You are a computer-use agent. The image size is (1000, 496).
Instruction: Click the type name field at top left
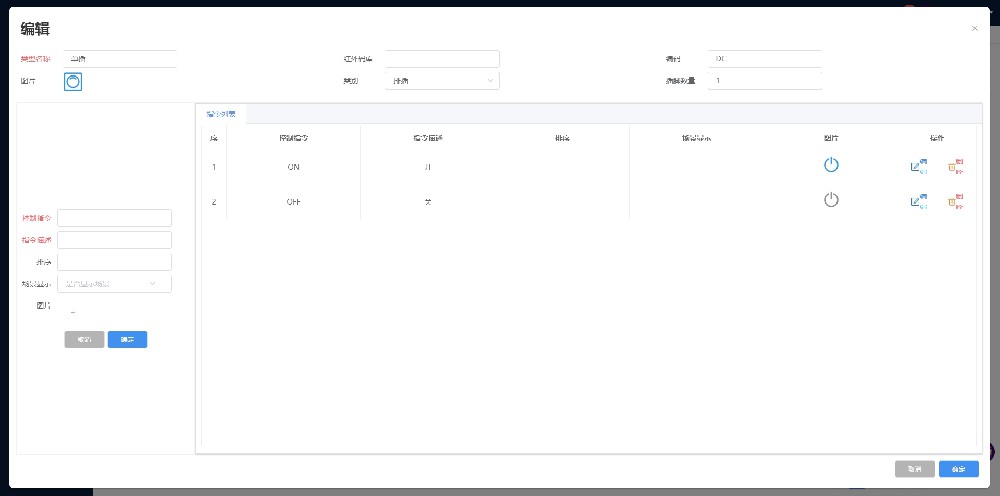[120, 59]
